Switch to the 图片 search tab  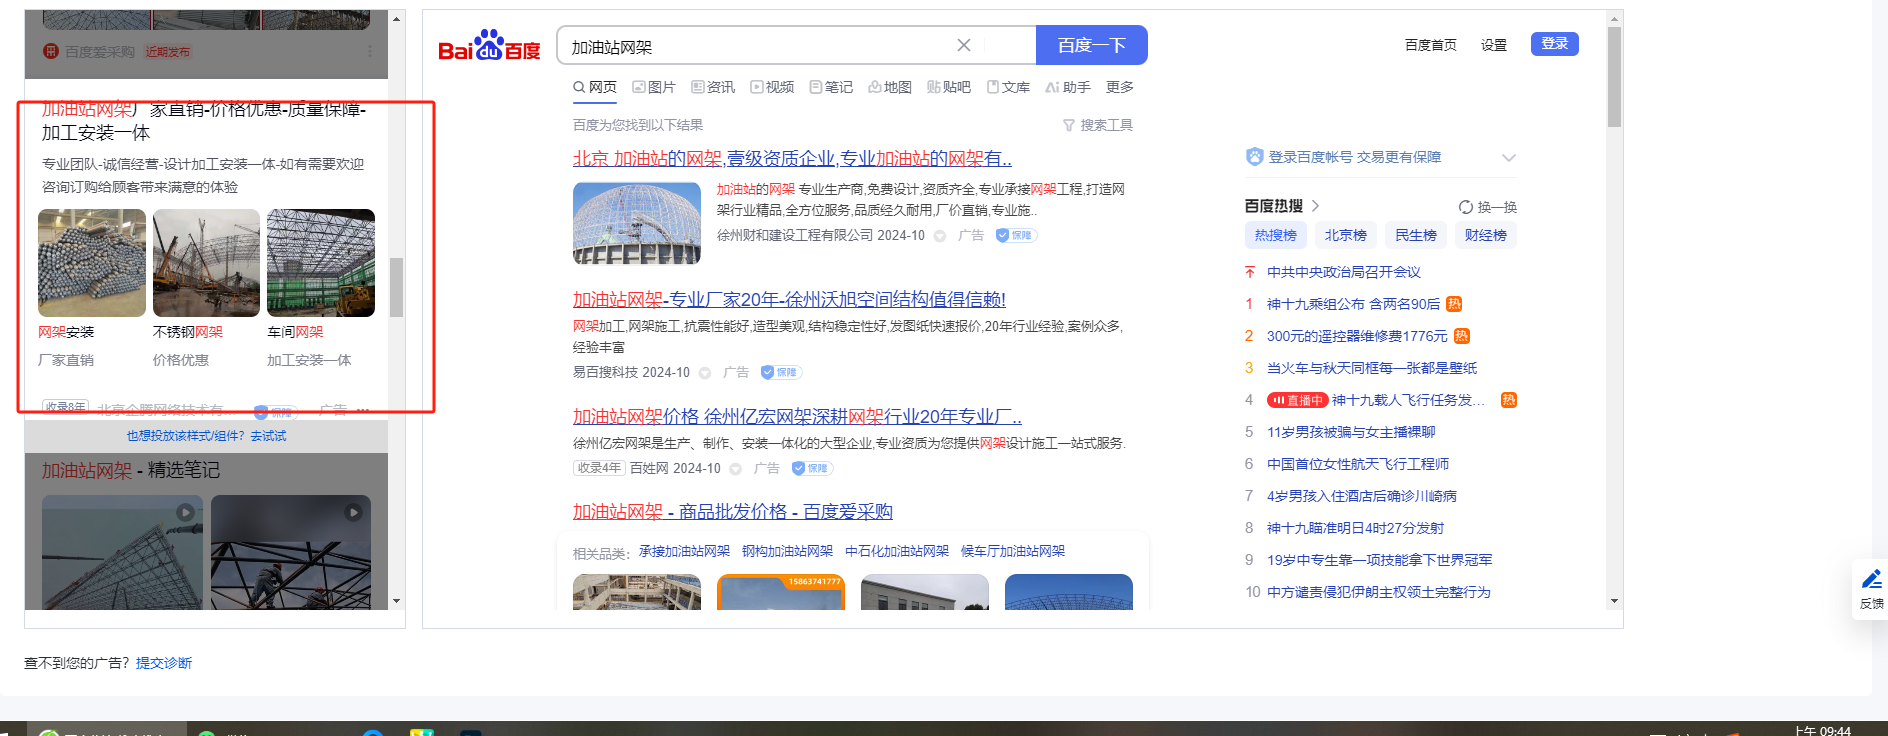click(653, 87)
